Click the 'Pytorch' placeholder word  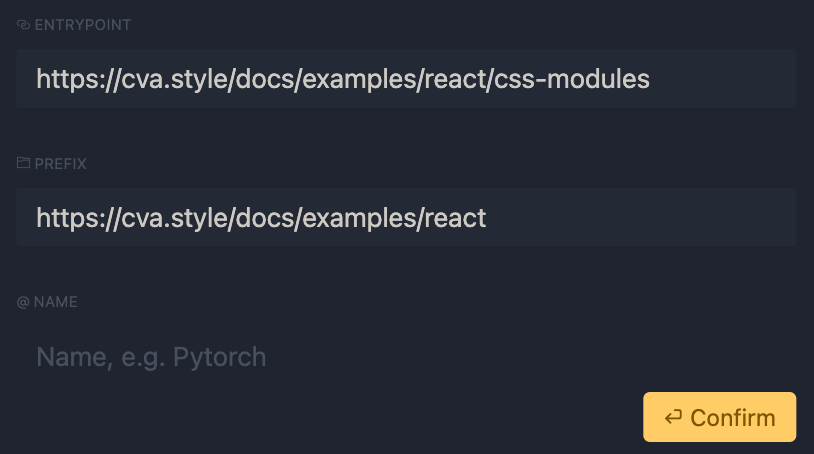click(219, 357)
